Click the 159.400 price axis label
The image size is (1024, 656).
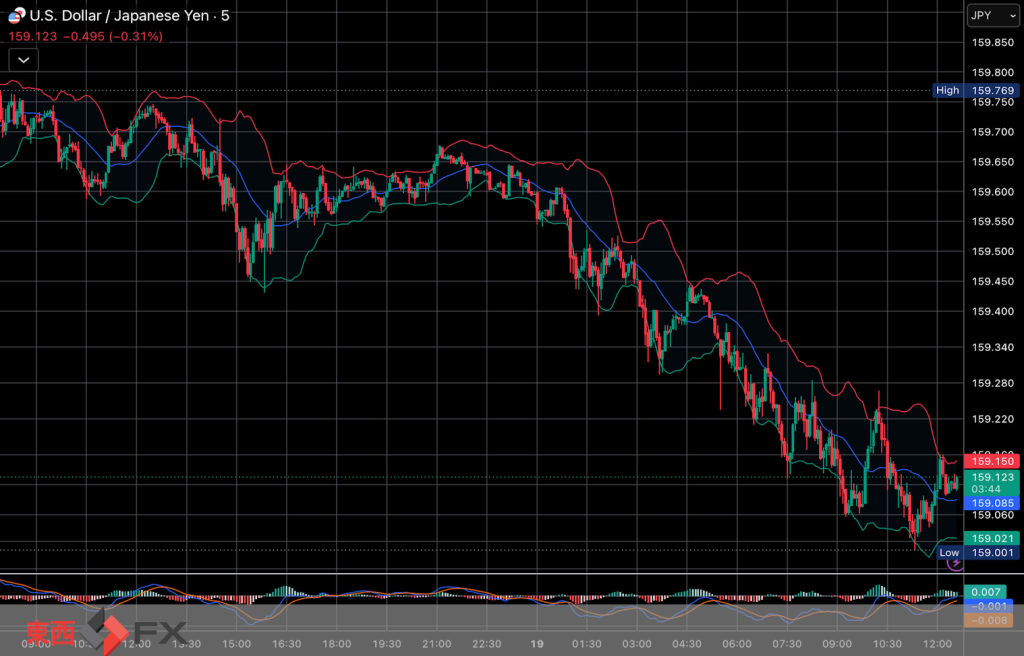tap(993, 312)
